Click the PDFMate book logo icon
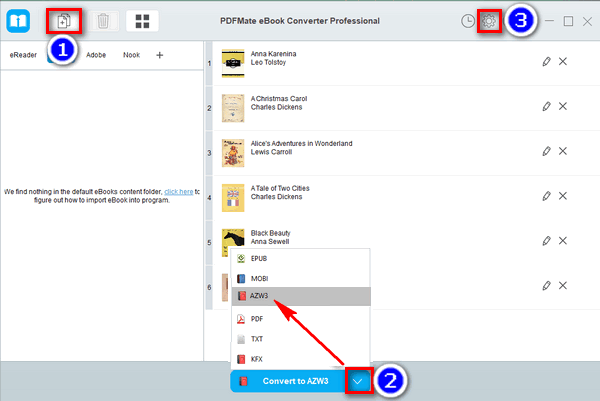The height and width of the screenshot is (401, 600). coord(18,21)
